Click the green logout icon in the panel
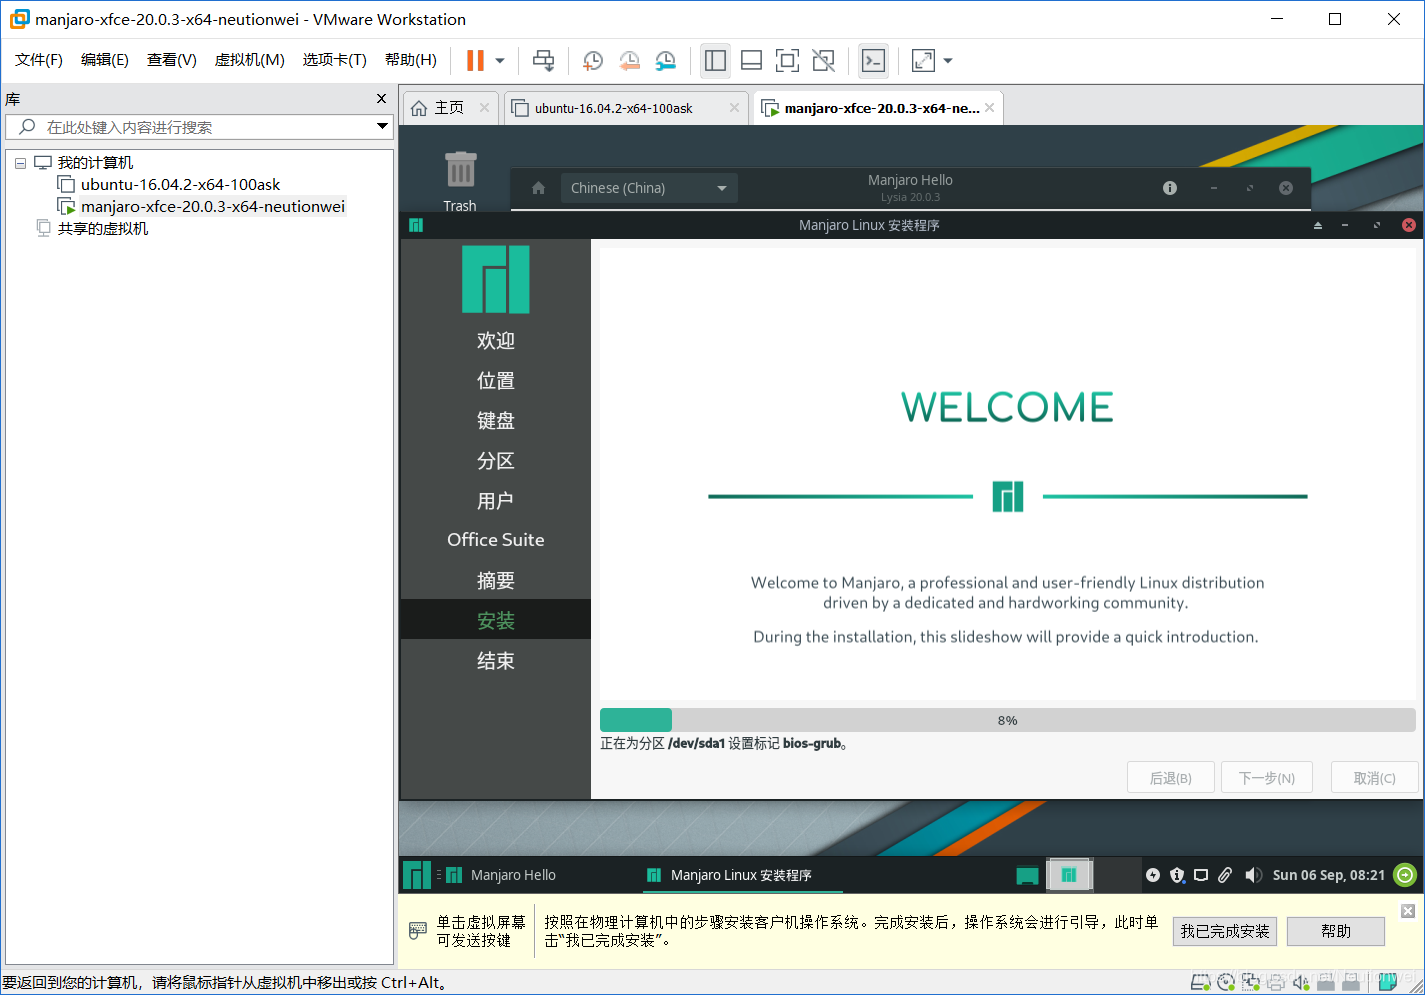This screenshot has width=1425, height=995. (1405, 875)
